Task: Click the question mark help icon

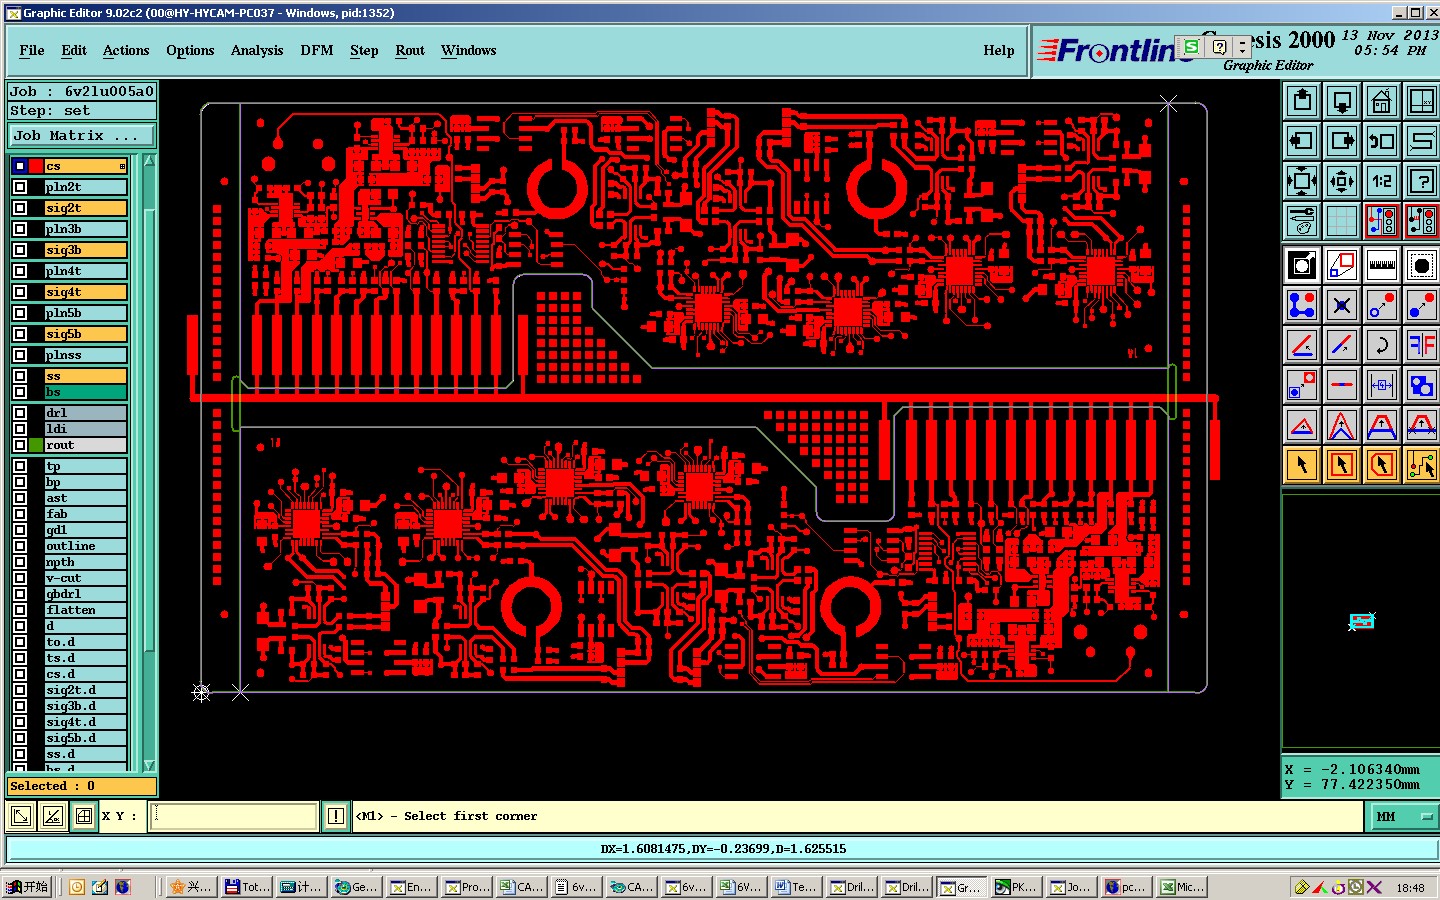Action: click(1422, 181)
